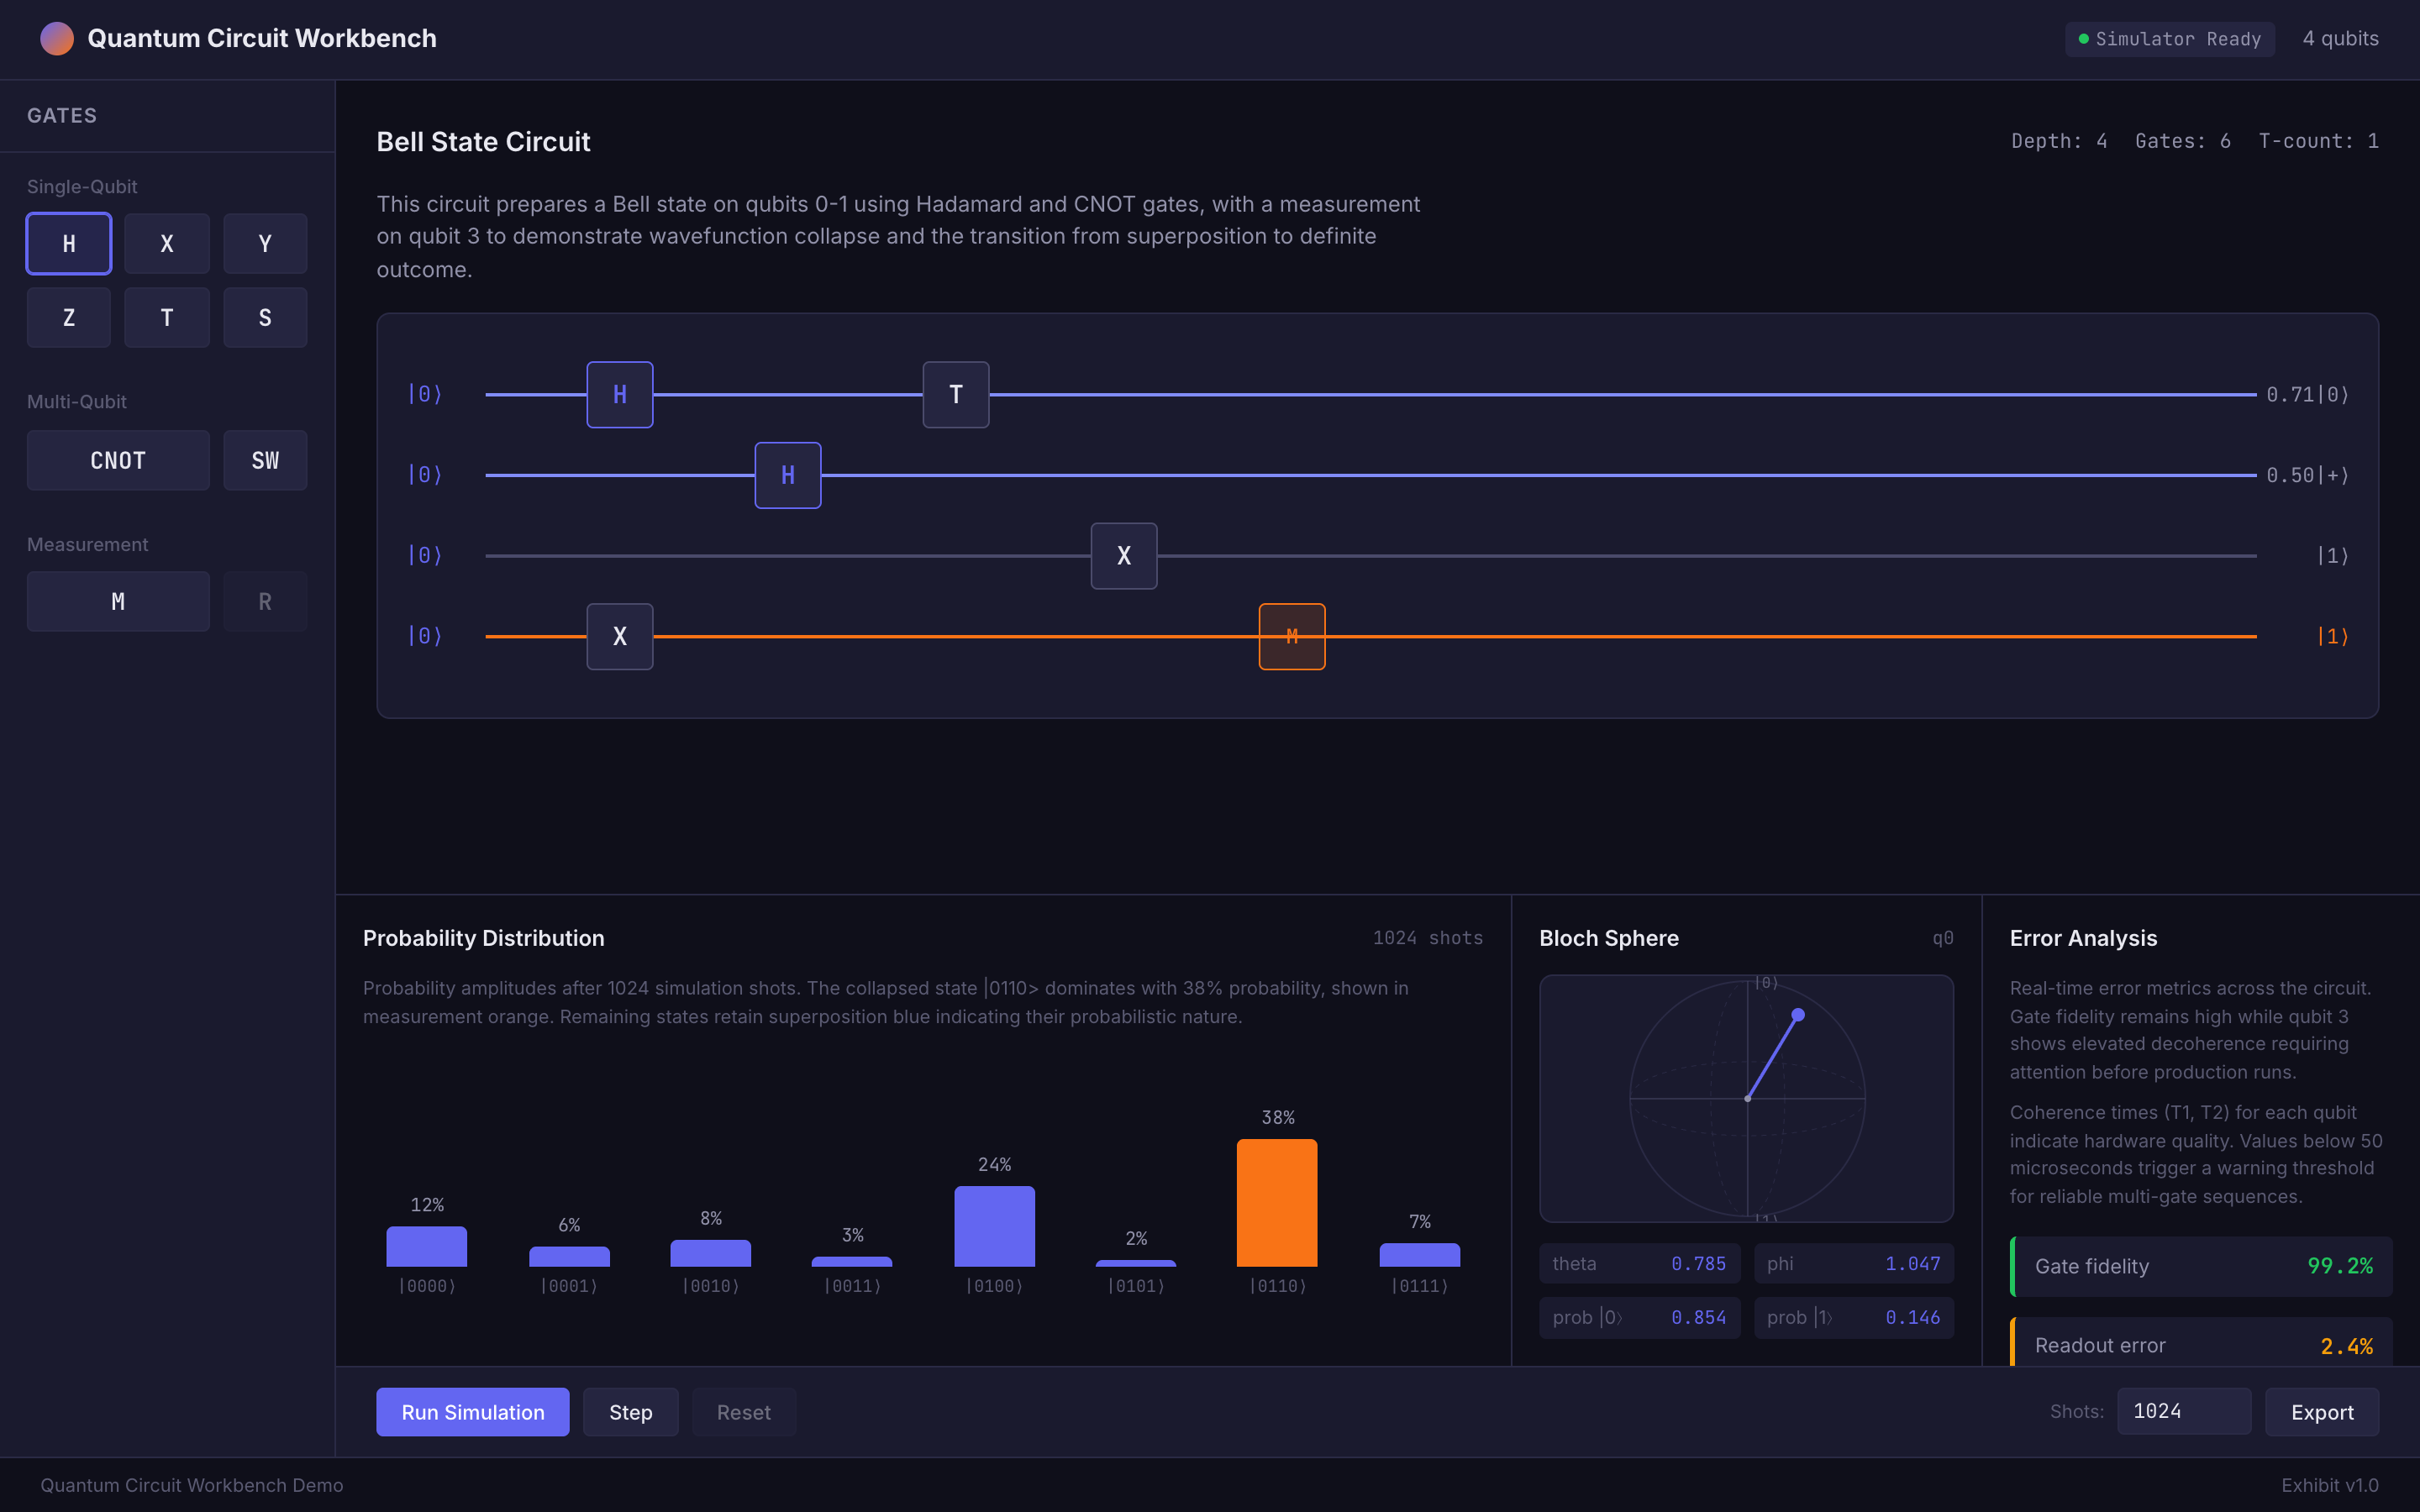The width and height of the screenshot is (2420, 1512).
Task: Click the Simulator Ready status indicator
Action: 2169,38
